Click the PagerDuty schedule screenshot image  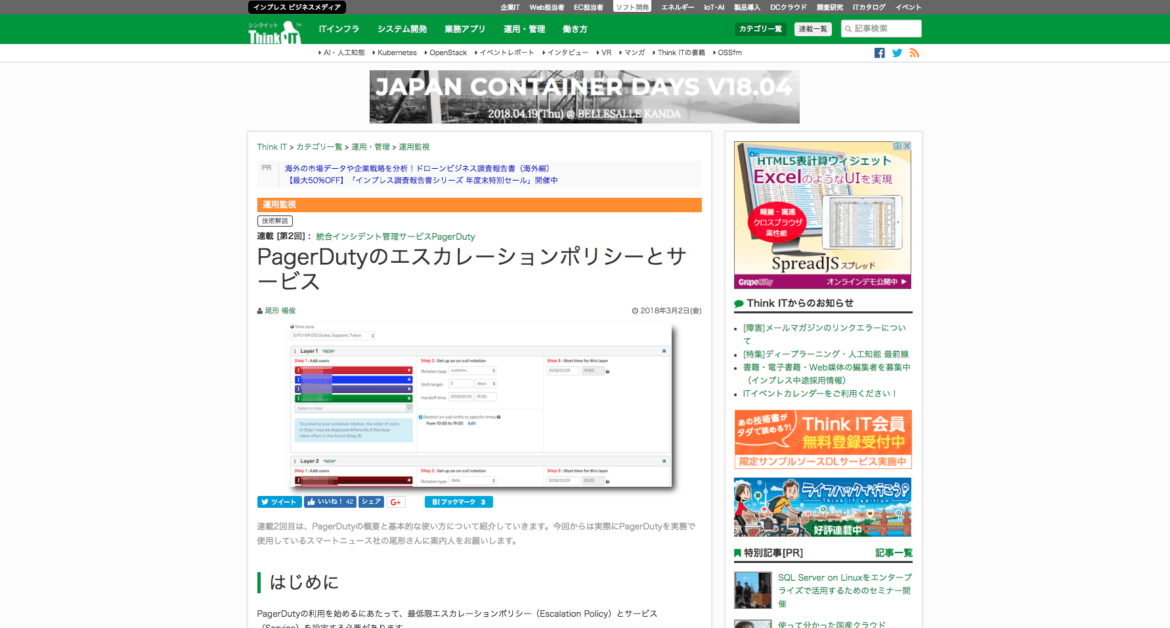pyautogui.click(x=481, y=406)
